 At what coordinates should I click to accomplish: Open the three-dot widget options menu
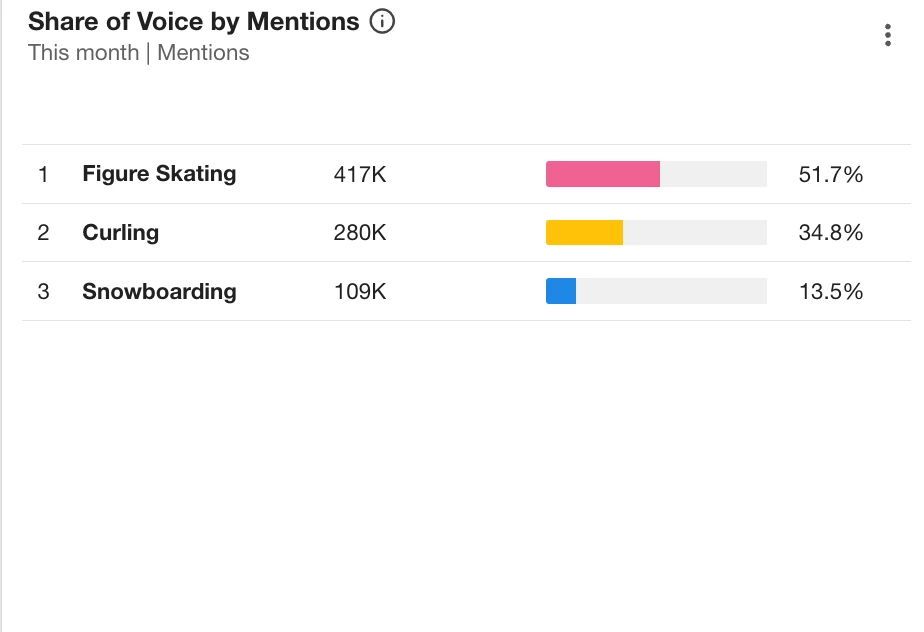pyautogui.click(x=887, y=36)
